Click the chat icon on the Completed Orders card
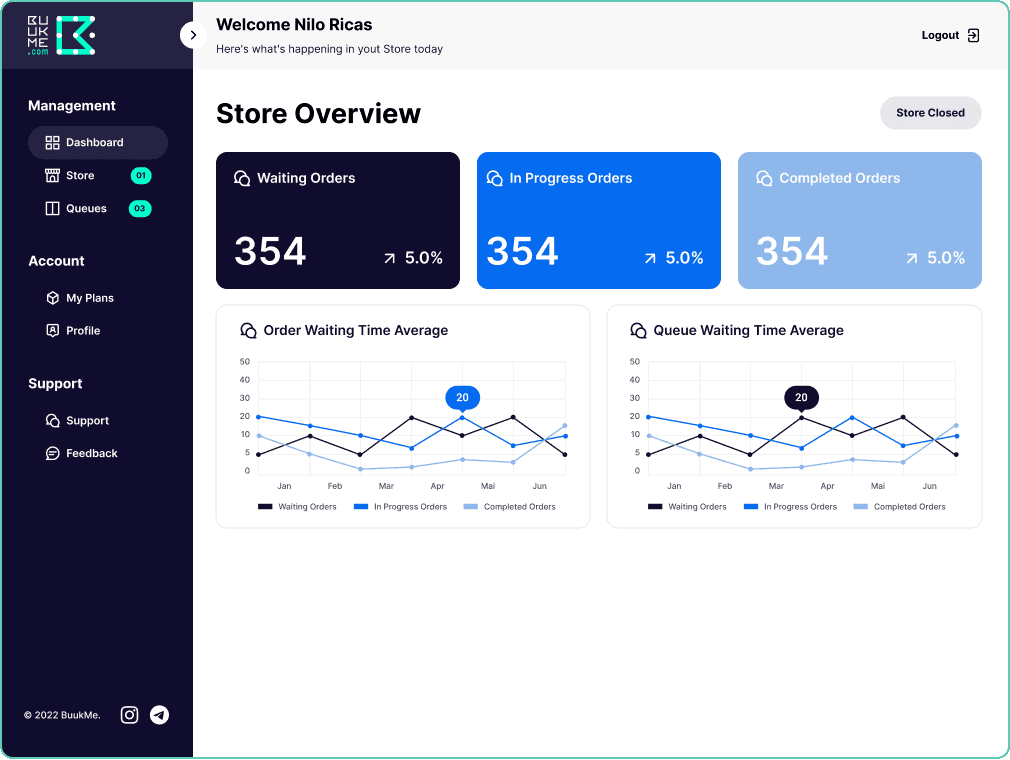The image size is (1010, 760). [764, 178]
